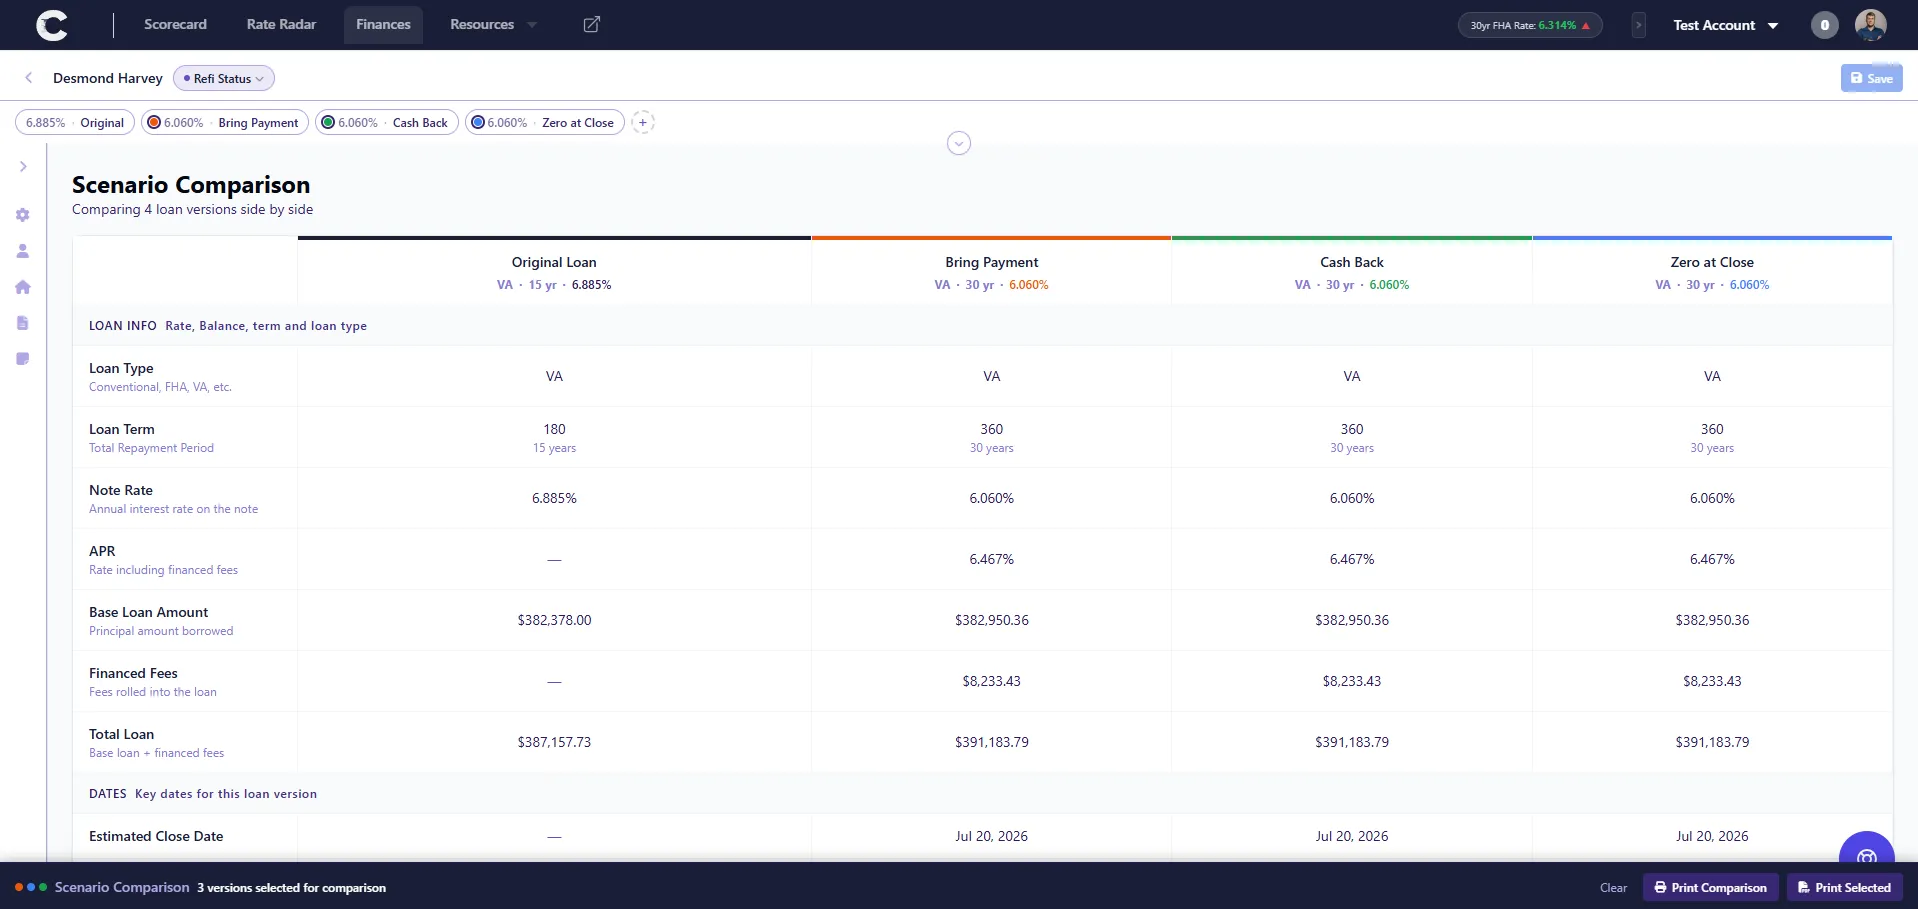Click the Estimated Close Date row label
The height and width of the screenshot is (909, 1918).
(156, 836)
